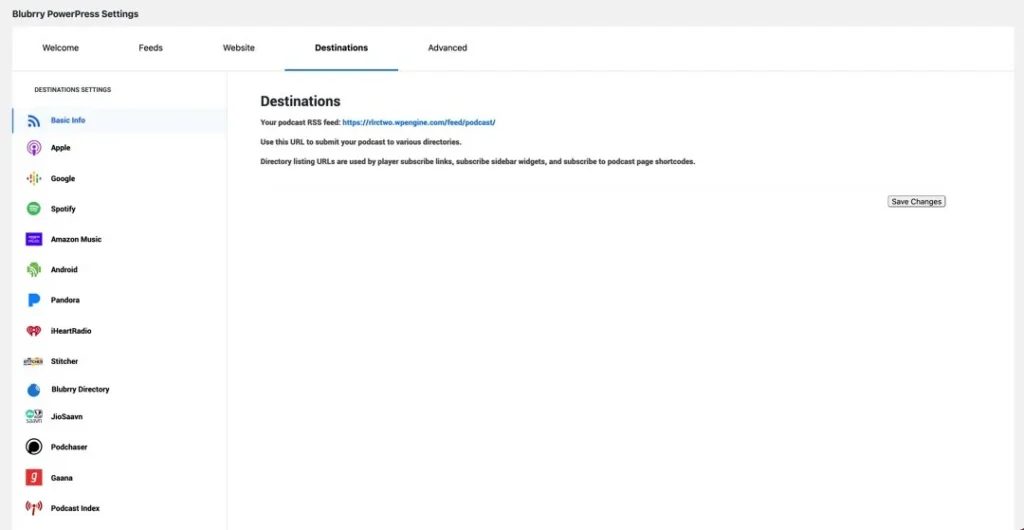Image resolution: width=1024 pixels, height=530 pixels.
Task: Open the Podcast Index destination label
Action: click(75, 508)
